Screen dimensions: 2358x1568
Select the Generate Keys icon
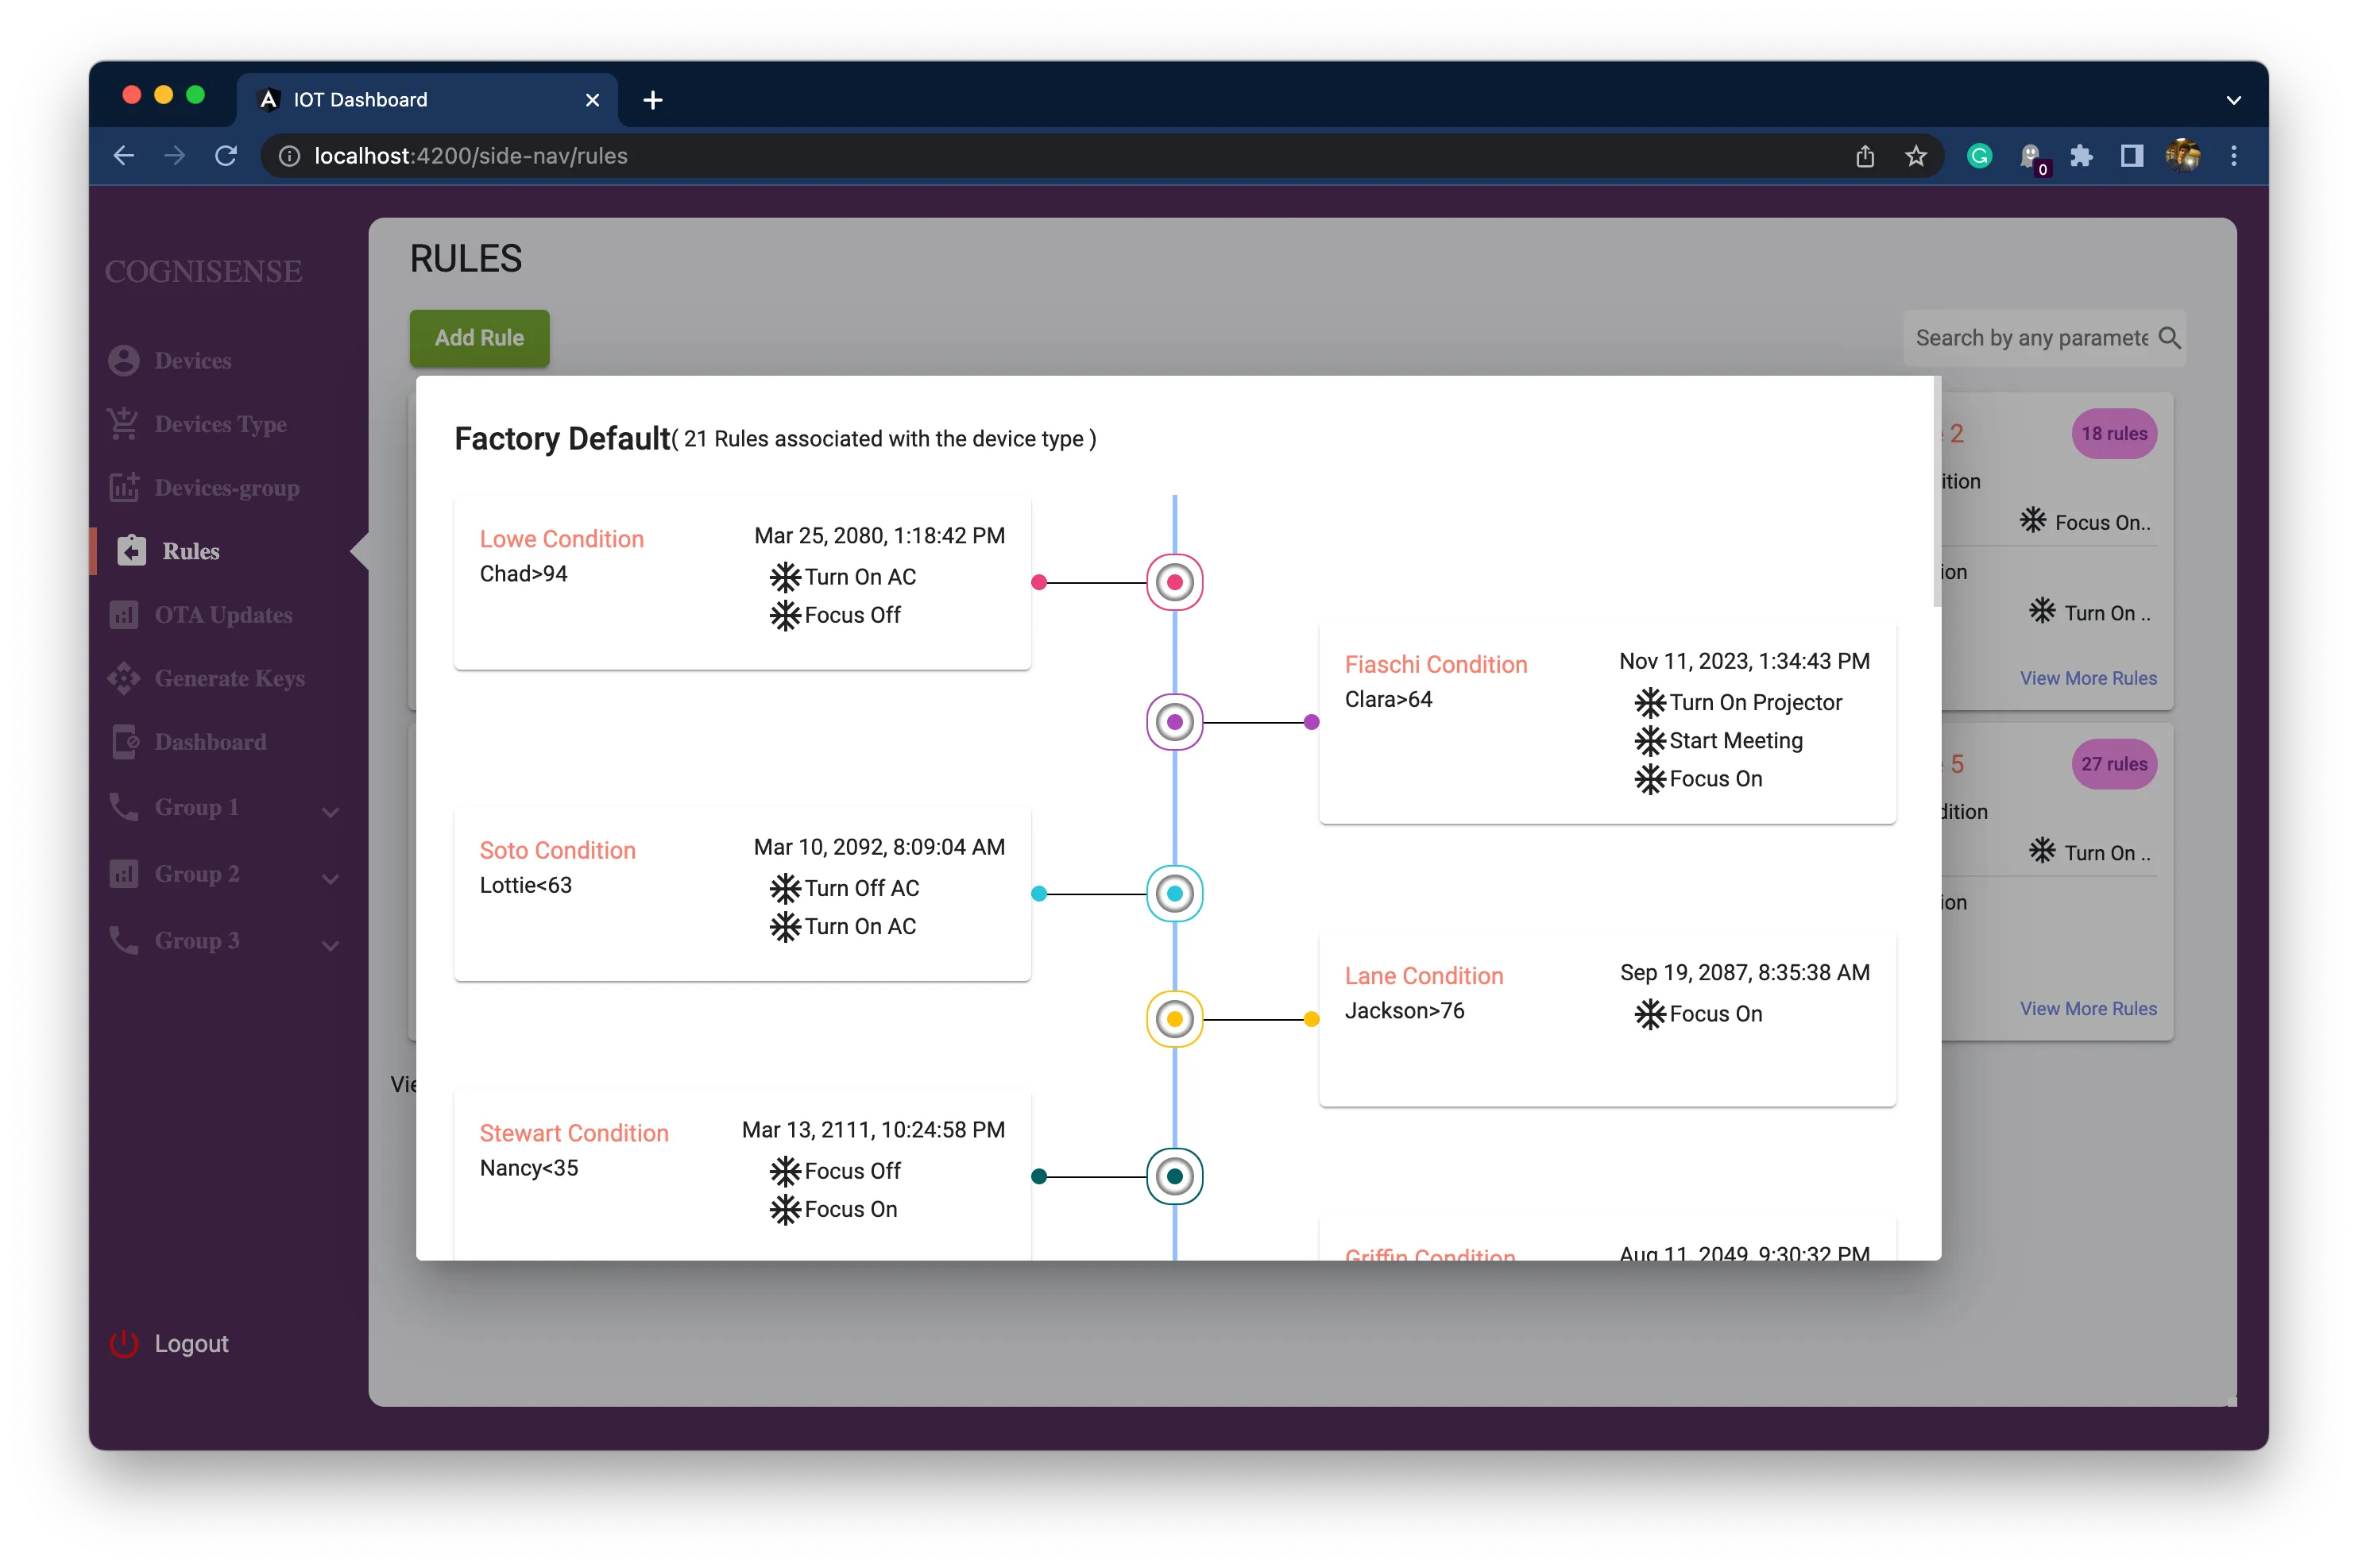click(x=124, y=678)
